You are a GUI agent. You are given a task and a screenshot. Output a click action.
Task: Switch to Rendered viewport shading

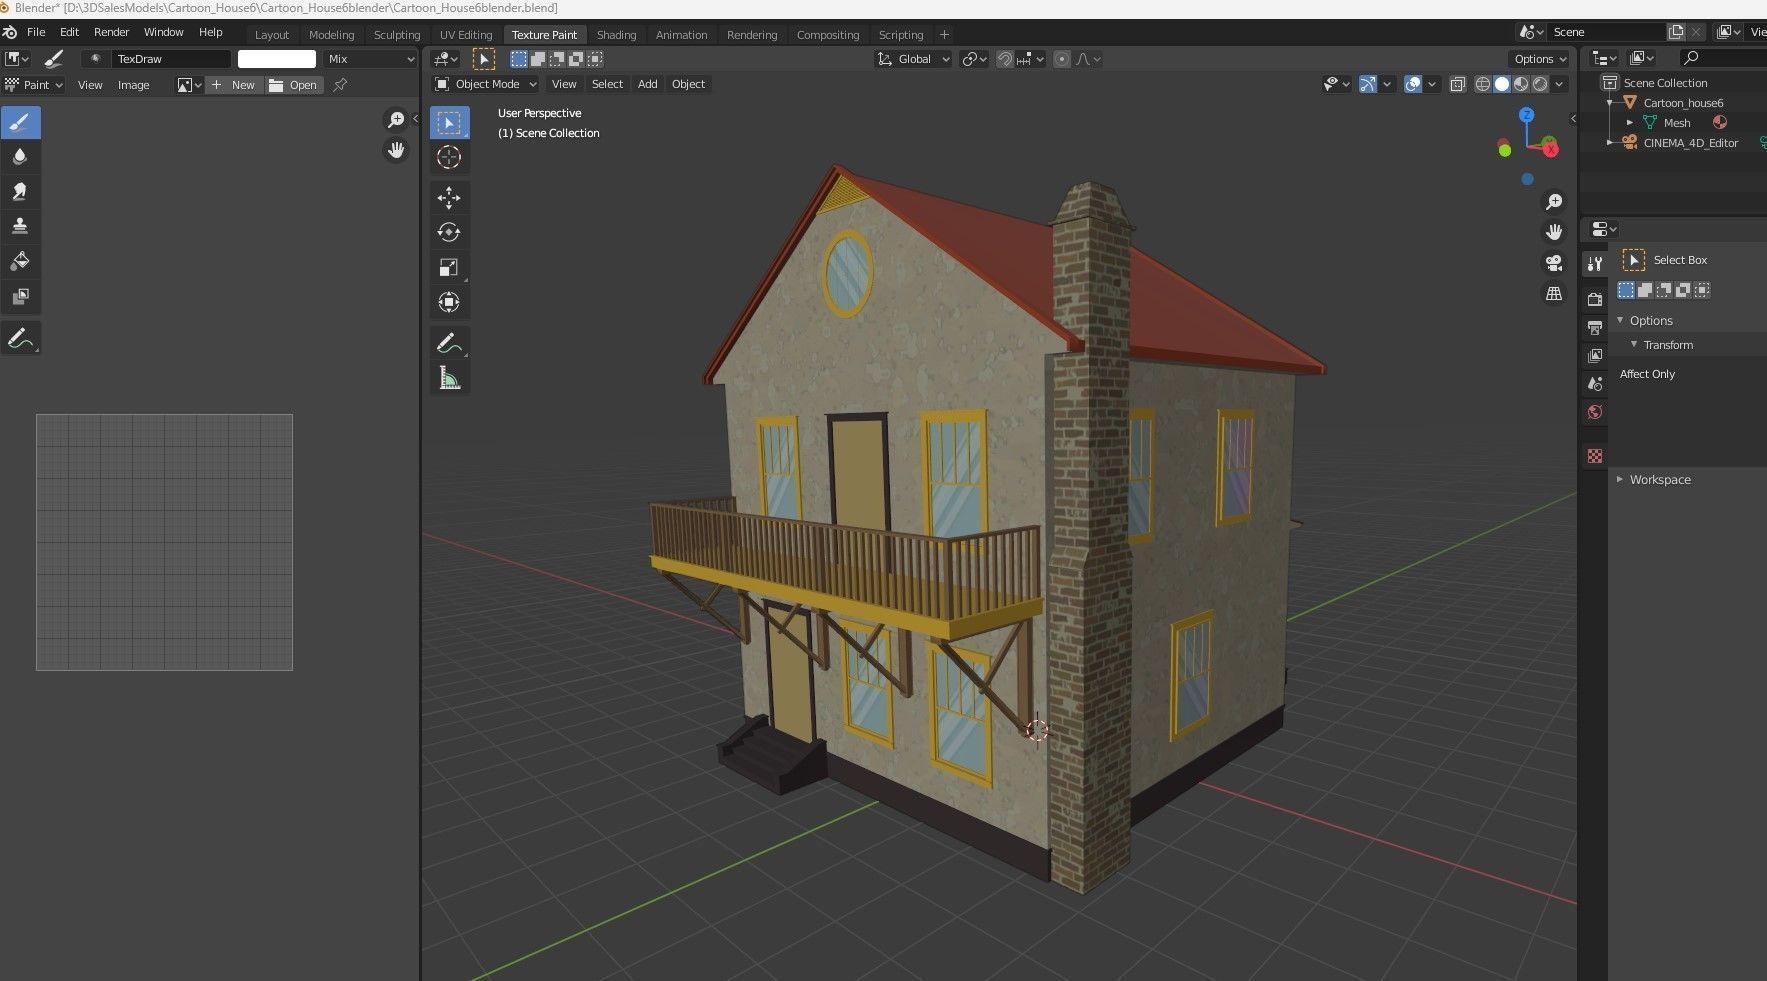point(1540,84)
